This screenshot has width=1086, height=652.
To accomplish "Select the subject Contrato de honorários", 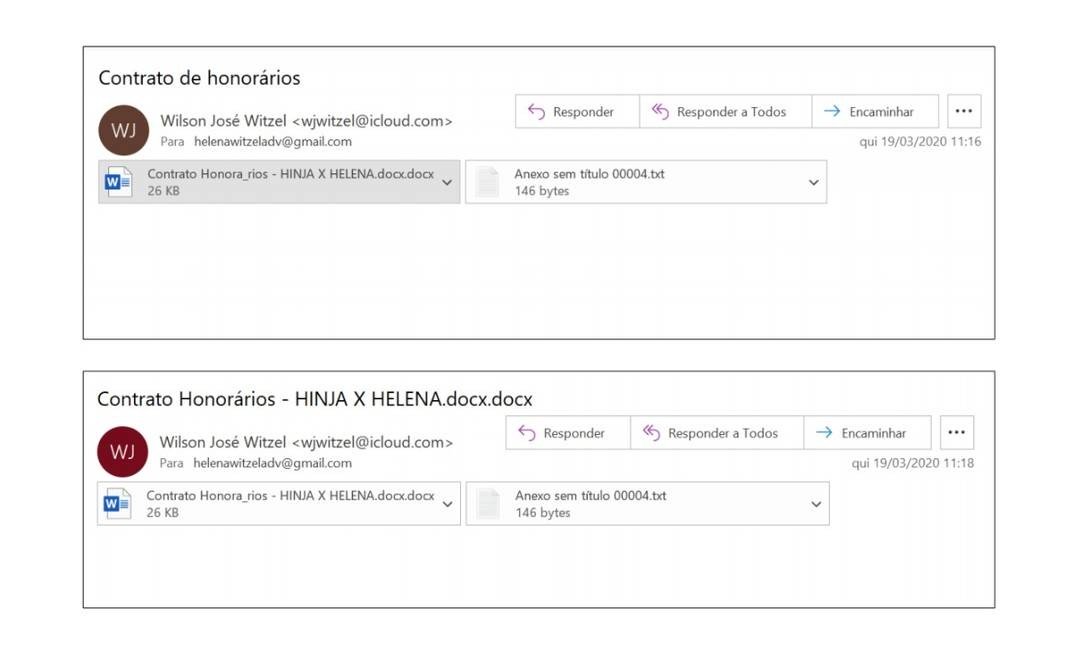I will click(198, 77).
